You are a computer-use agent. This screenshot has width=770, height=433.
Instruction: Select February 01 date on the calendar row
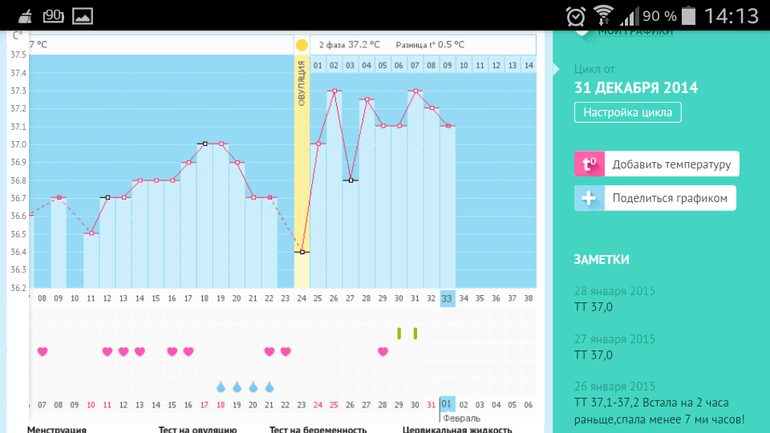(447, 404)
